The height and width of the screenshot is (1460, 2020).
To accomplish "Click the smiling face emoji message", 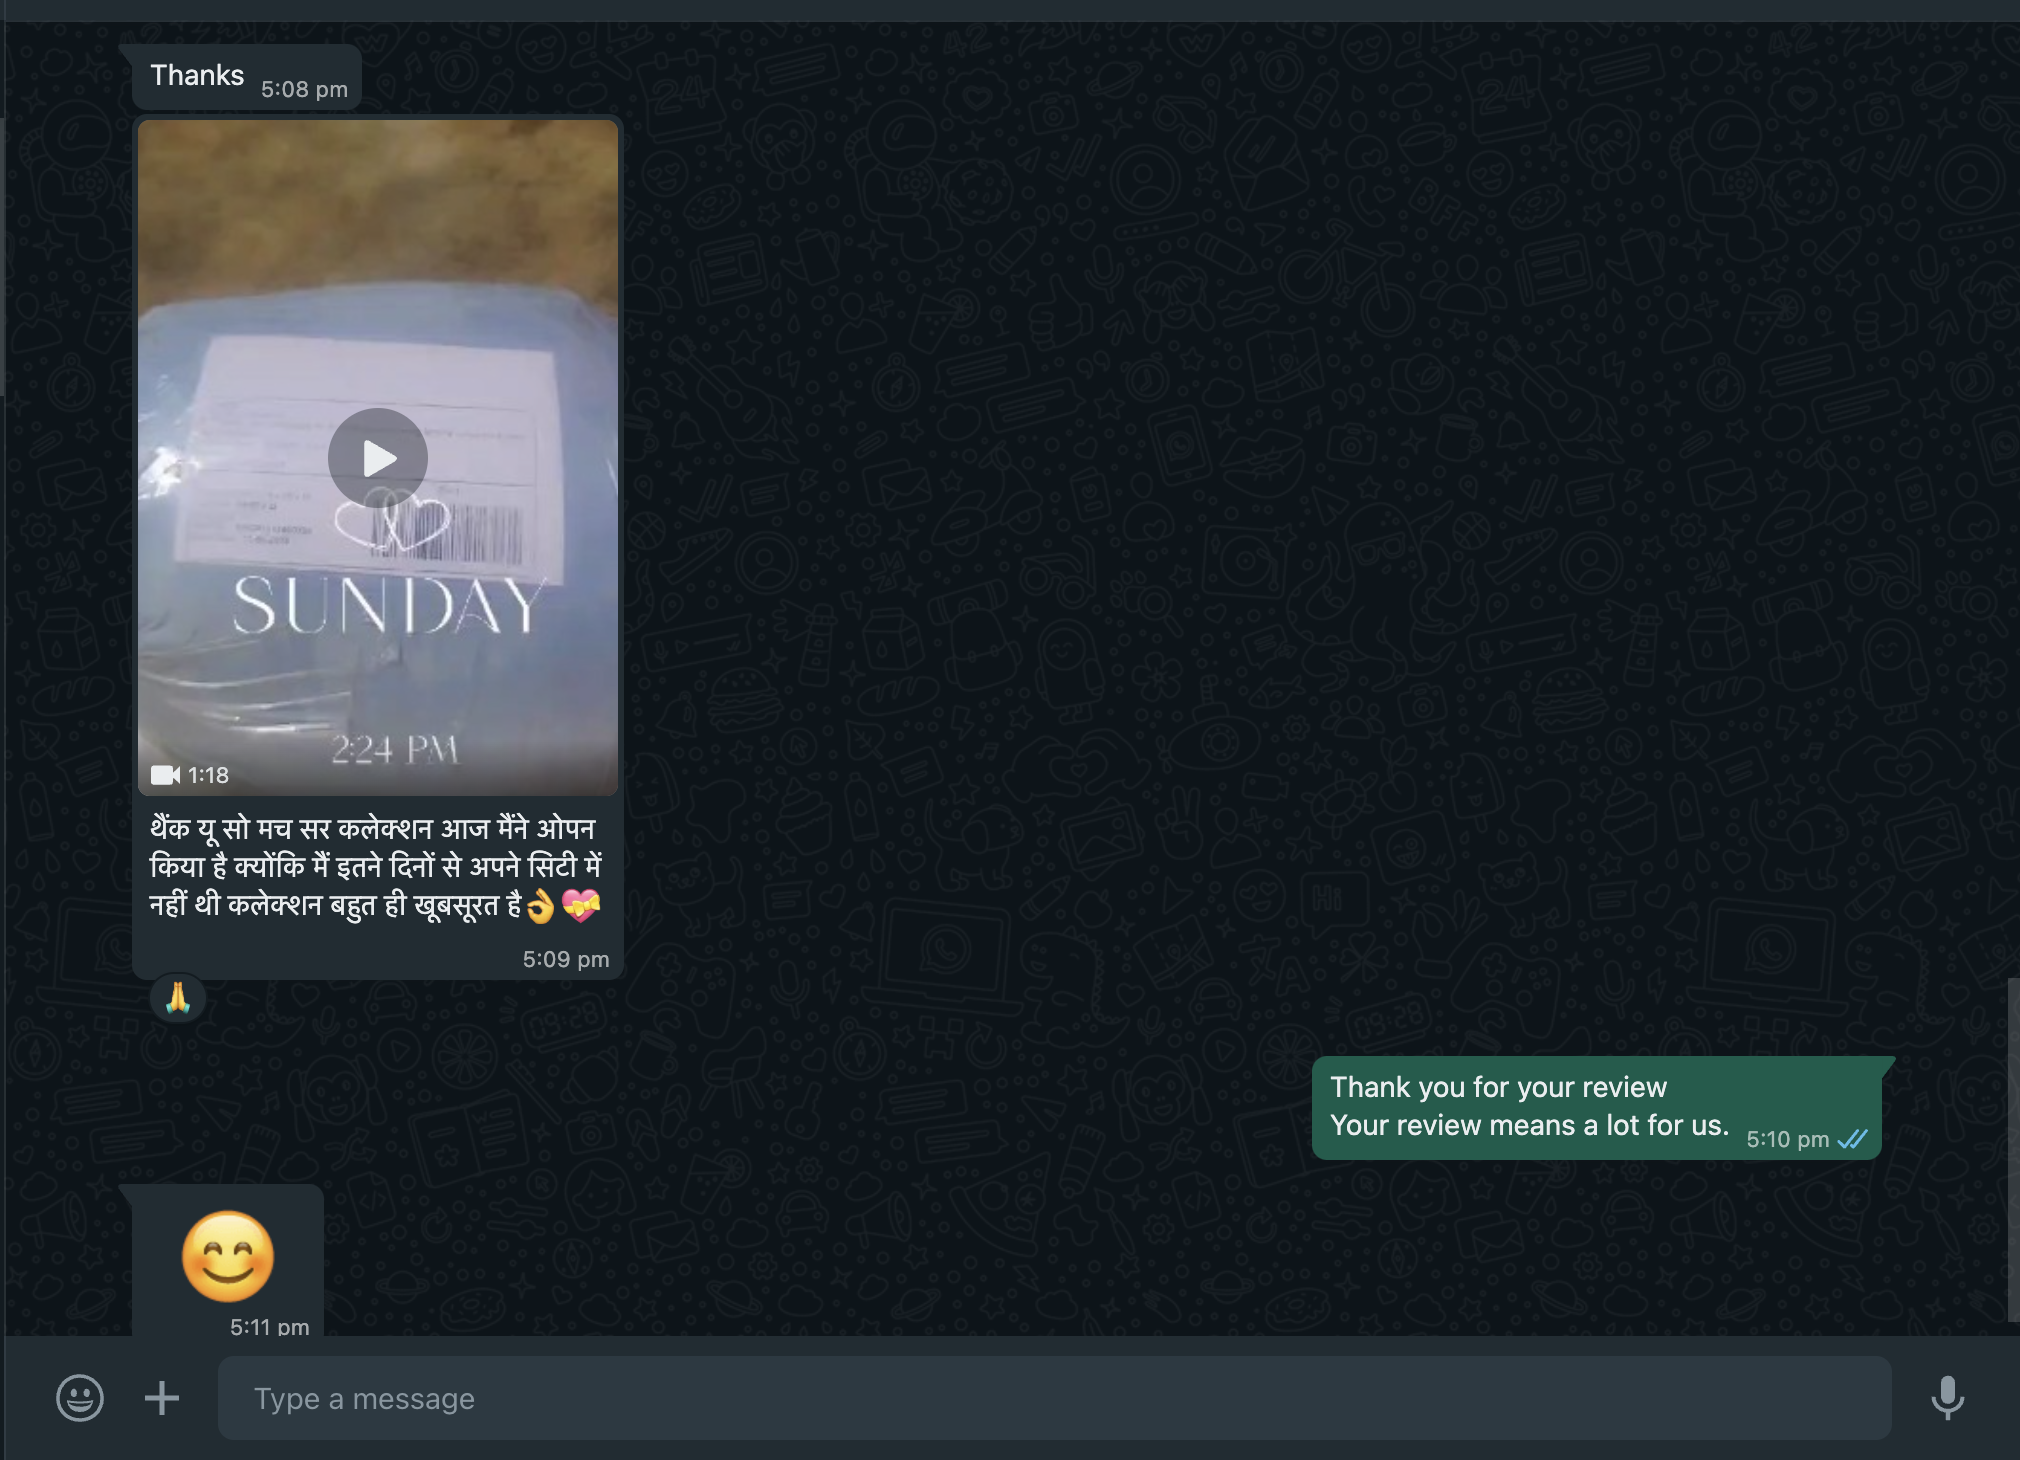I will (x=228, y=1256).
